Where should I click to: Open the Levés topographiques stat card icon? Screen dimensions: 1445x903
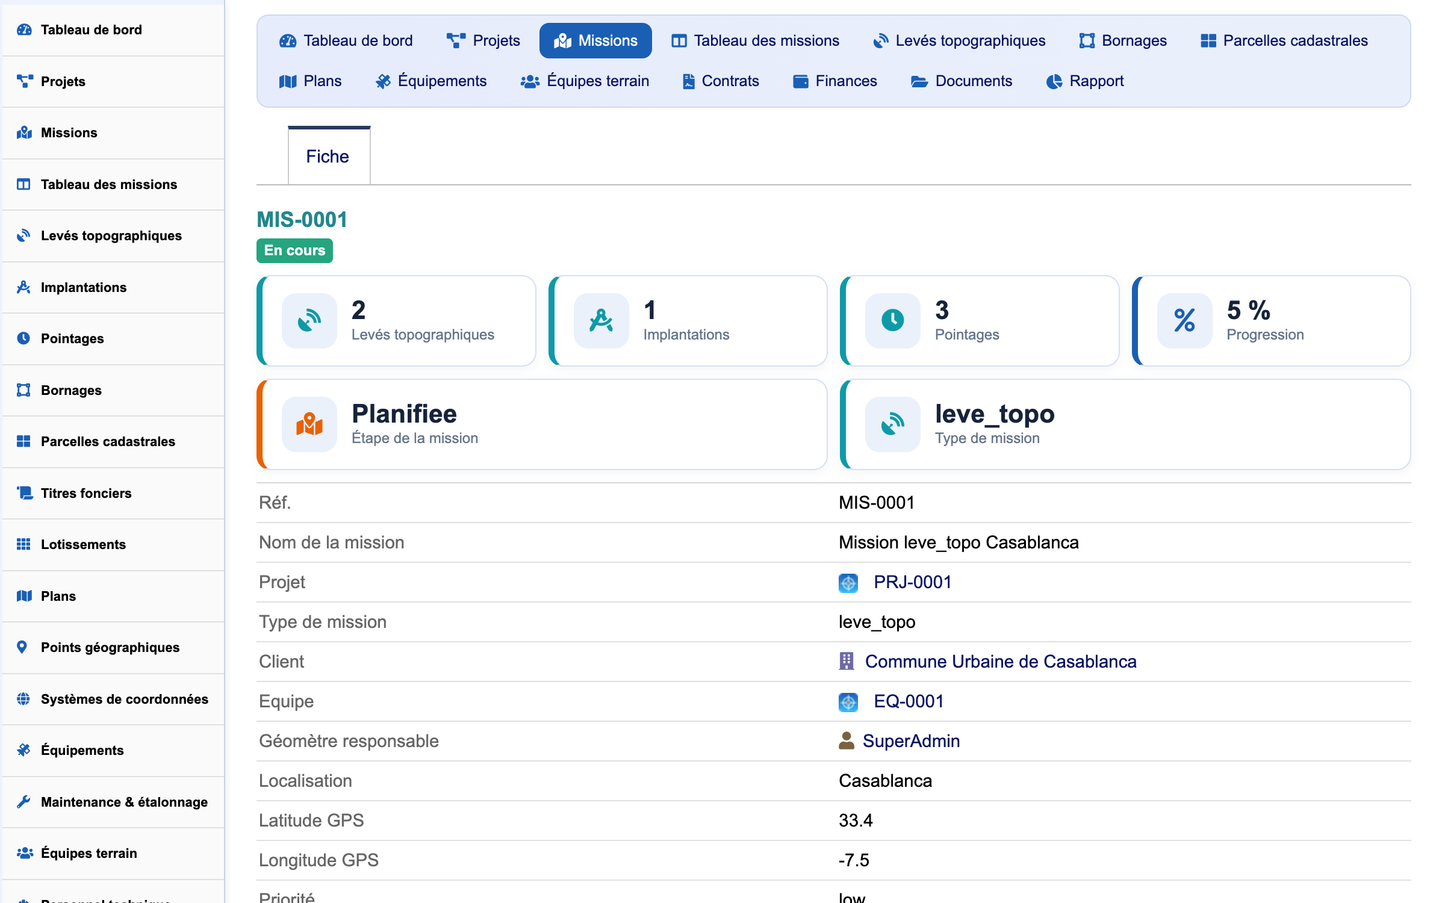(x=309, y=320)
